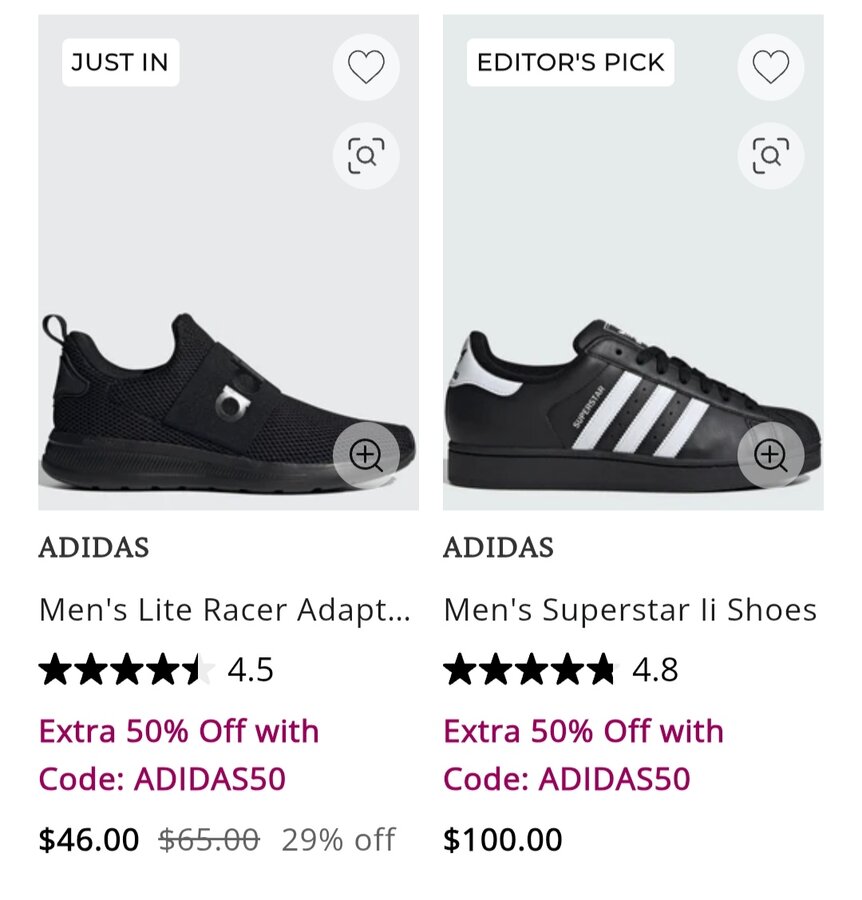Screen dimensions: 862x900
Task: Zoom into the Superstar II image
Action: (x=770, y=456)
